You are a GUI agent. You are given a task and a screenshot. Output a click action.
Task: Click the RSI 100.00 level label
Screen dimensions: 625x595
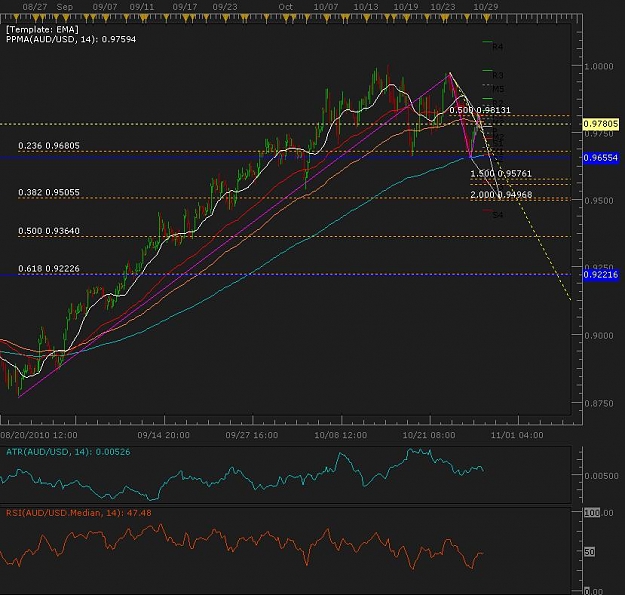[599, 513]
